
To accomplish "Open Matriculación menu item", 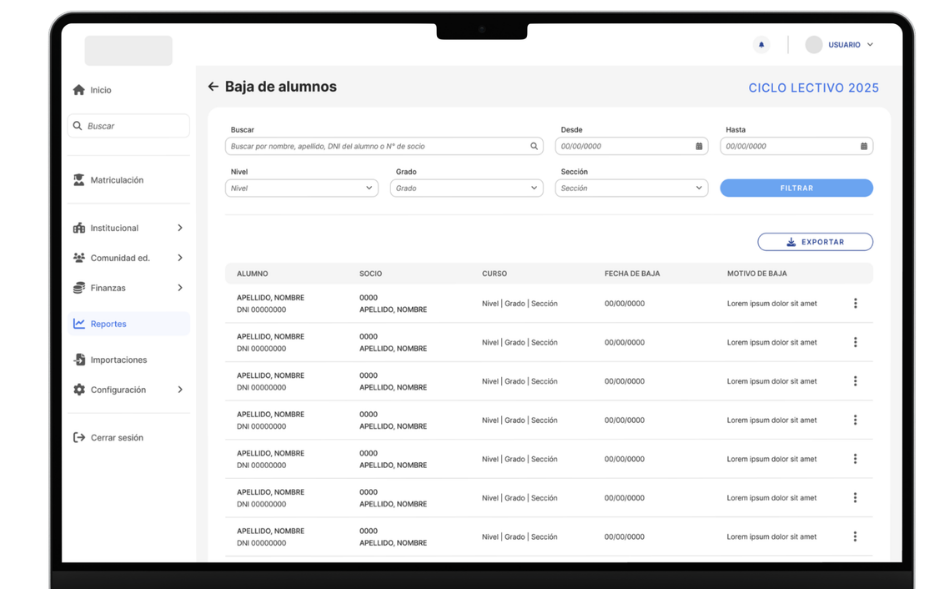I will pyautogui.click(x=117, y=180).
